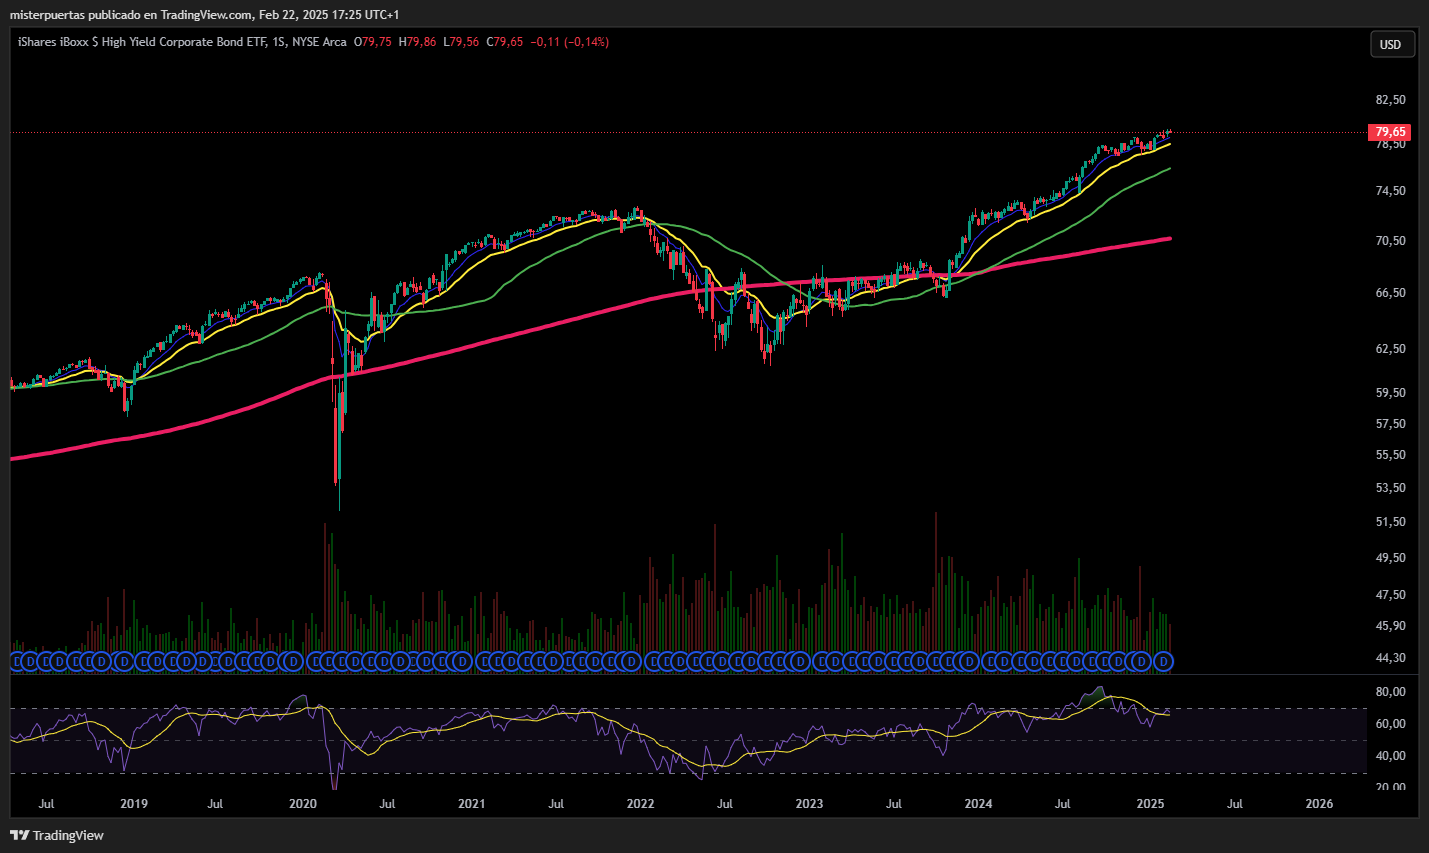Click the 80,00 RSI axis label

(x=1391, y=692)
